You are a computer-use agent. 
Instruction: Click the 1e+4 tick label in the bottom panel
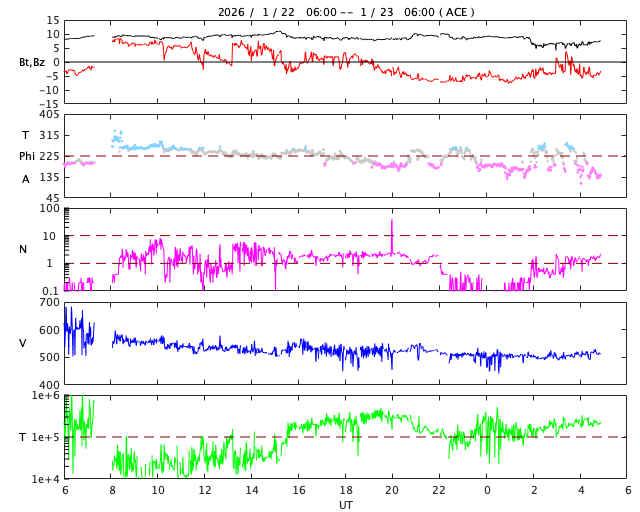click(x=46, y=479)
